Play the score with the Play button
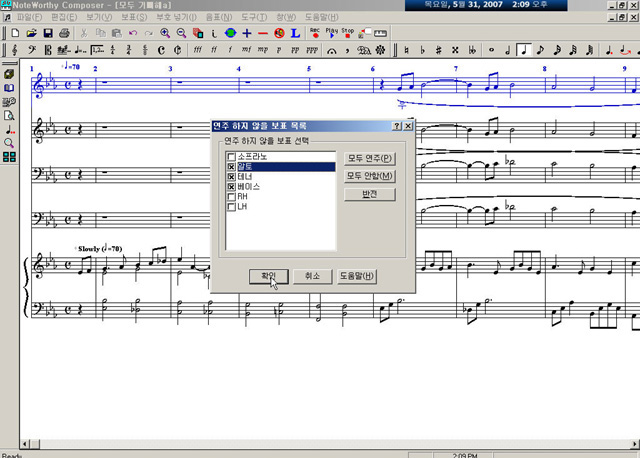Screen dimensions: 640x458 331,33
